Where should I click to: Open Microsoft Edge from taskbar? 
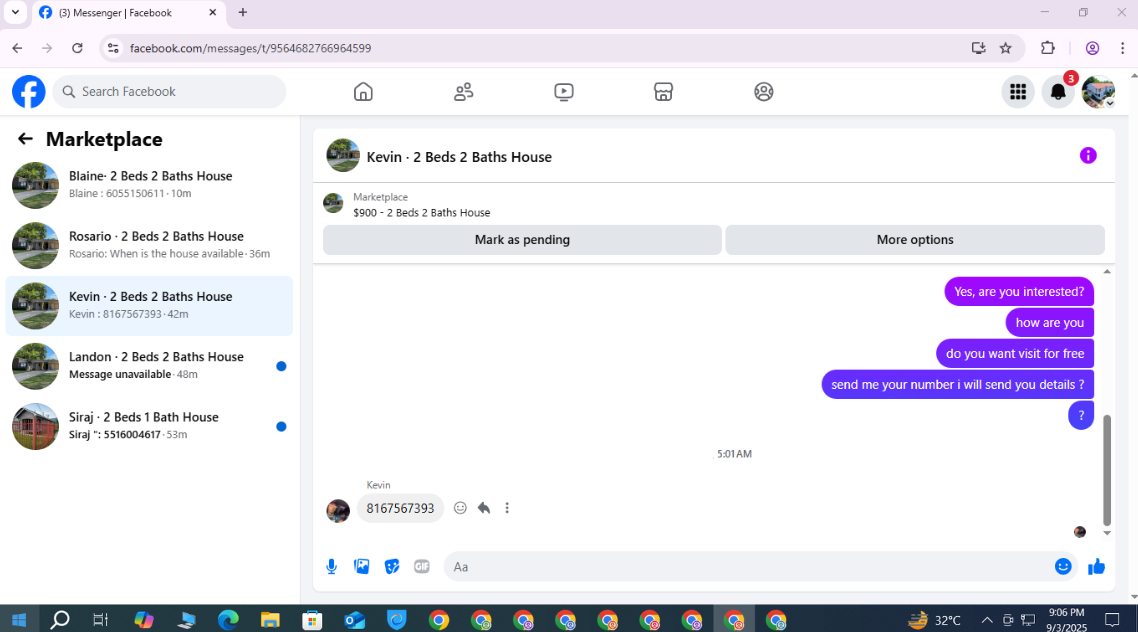228,620
